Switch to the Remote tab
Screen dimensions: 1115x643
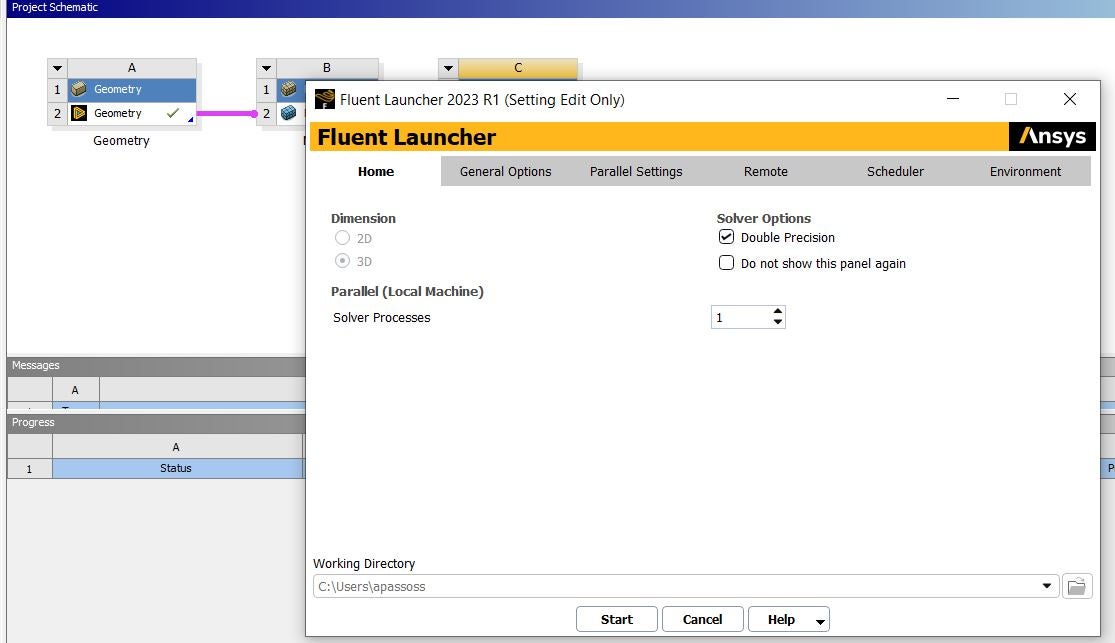(x=766, y=171)
